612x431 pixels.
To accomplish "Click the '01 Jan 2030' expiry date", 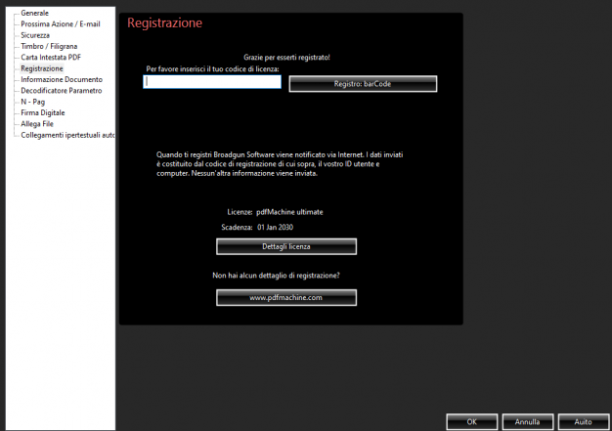I will 275,227.
